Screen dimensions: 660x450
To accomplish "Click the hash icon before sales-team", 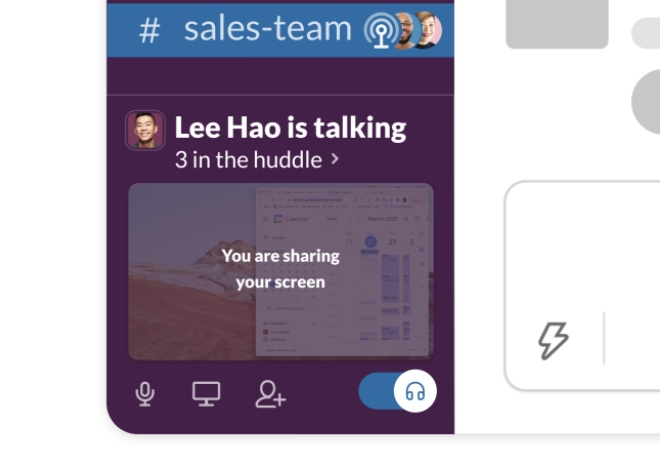I will [150, 31].
